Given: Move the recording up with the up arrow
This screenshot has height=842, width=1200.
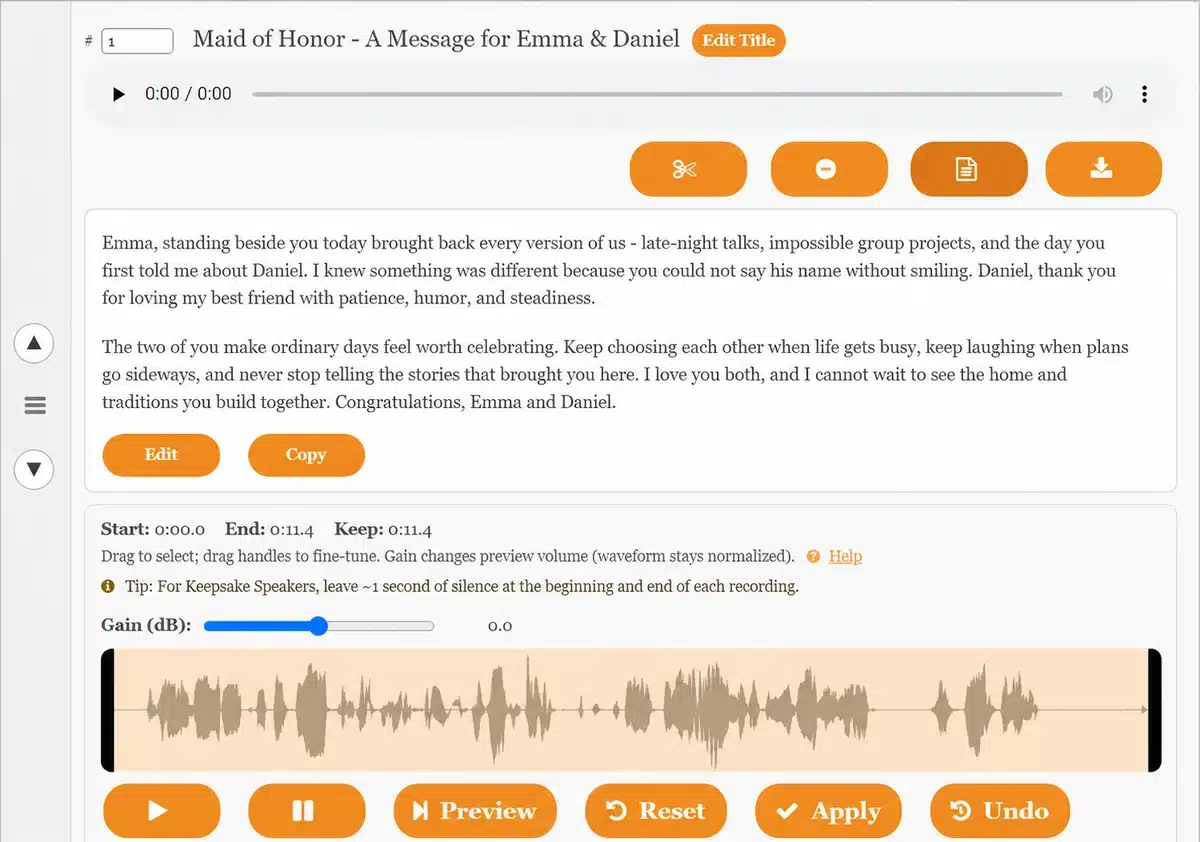Looking at the screenshot, I should click(x=34, y=343).
